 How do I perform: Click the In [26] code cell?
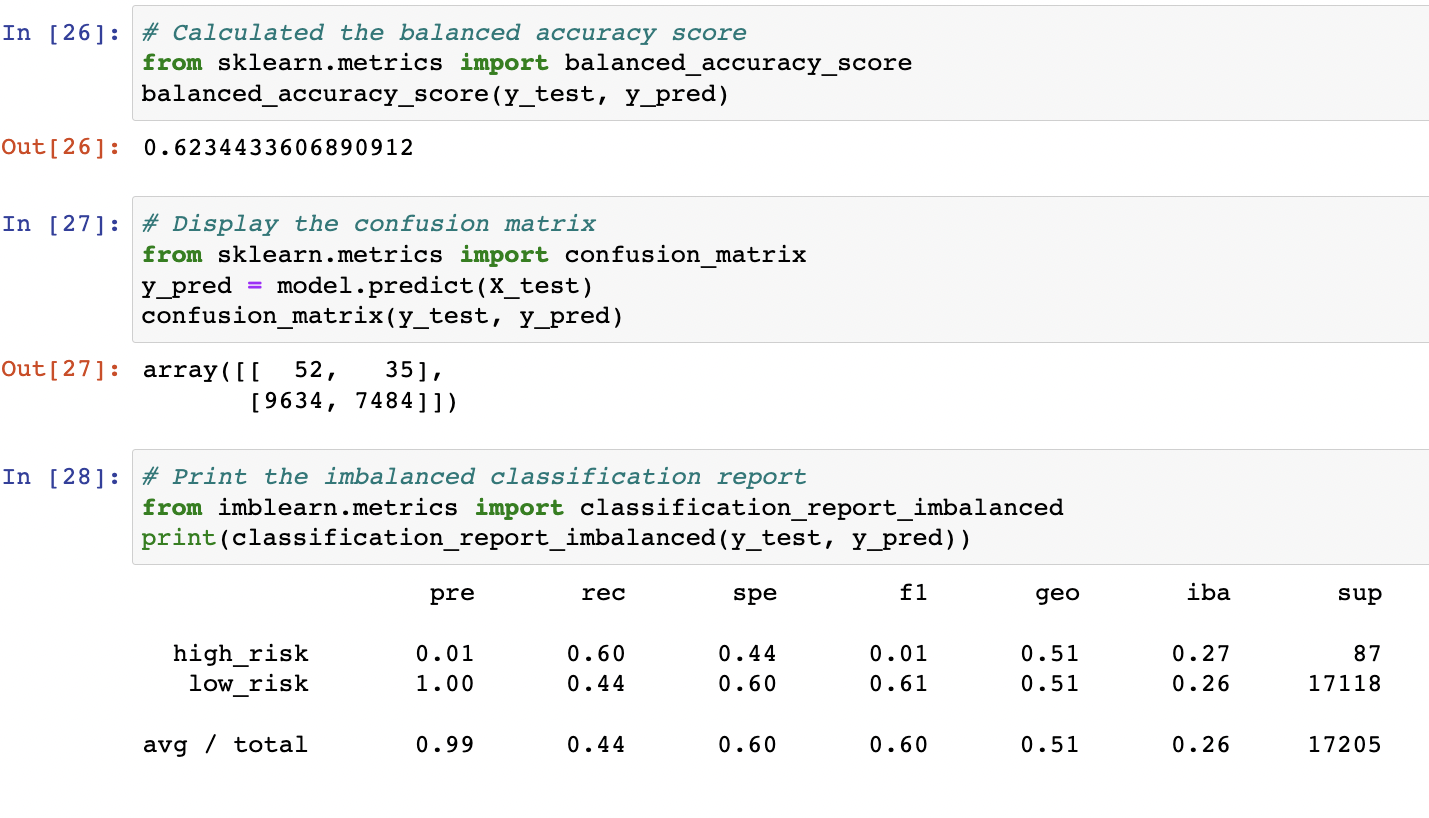tap(780, 63)
